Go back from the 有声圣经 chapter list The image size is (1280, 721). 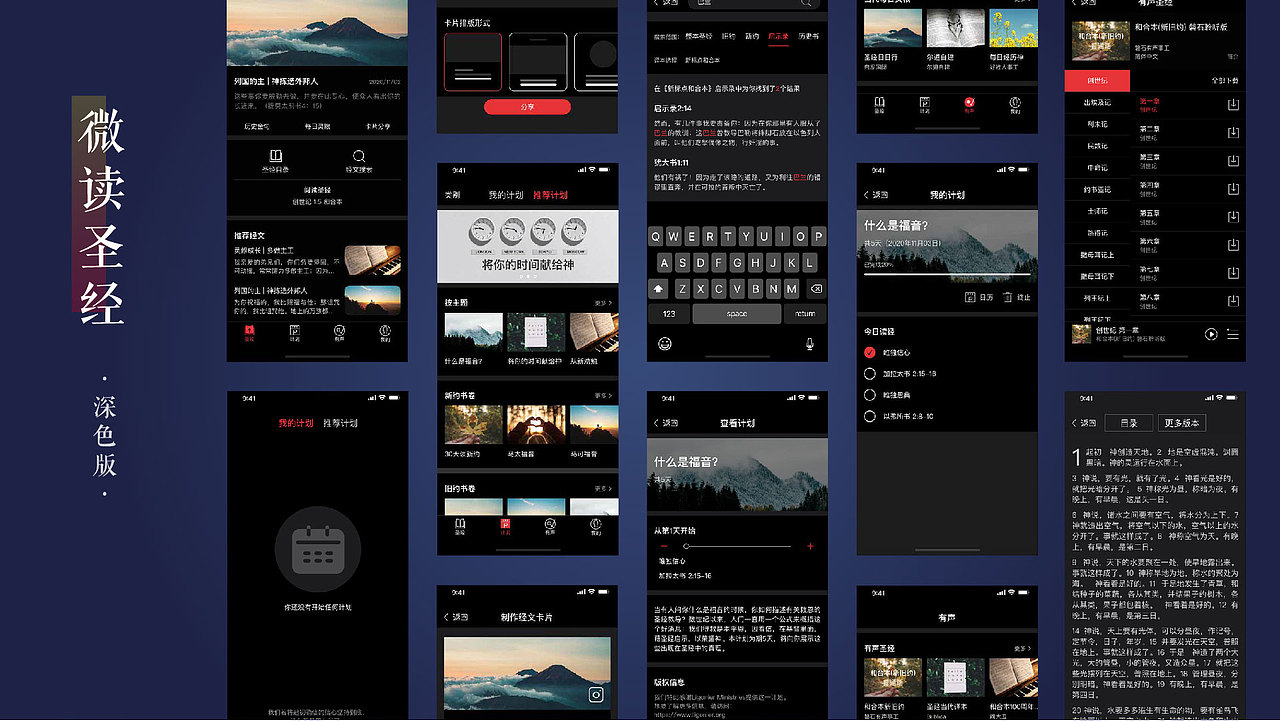coord(1084,3)
